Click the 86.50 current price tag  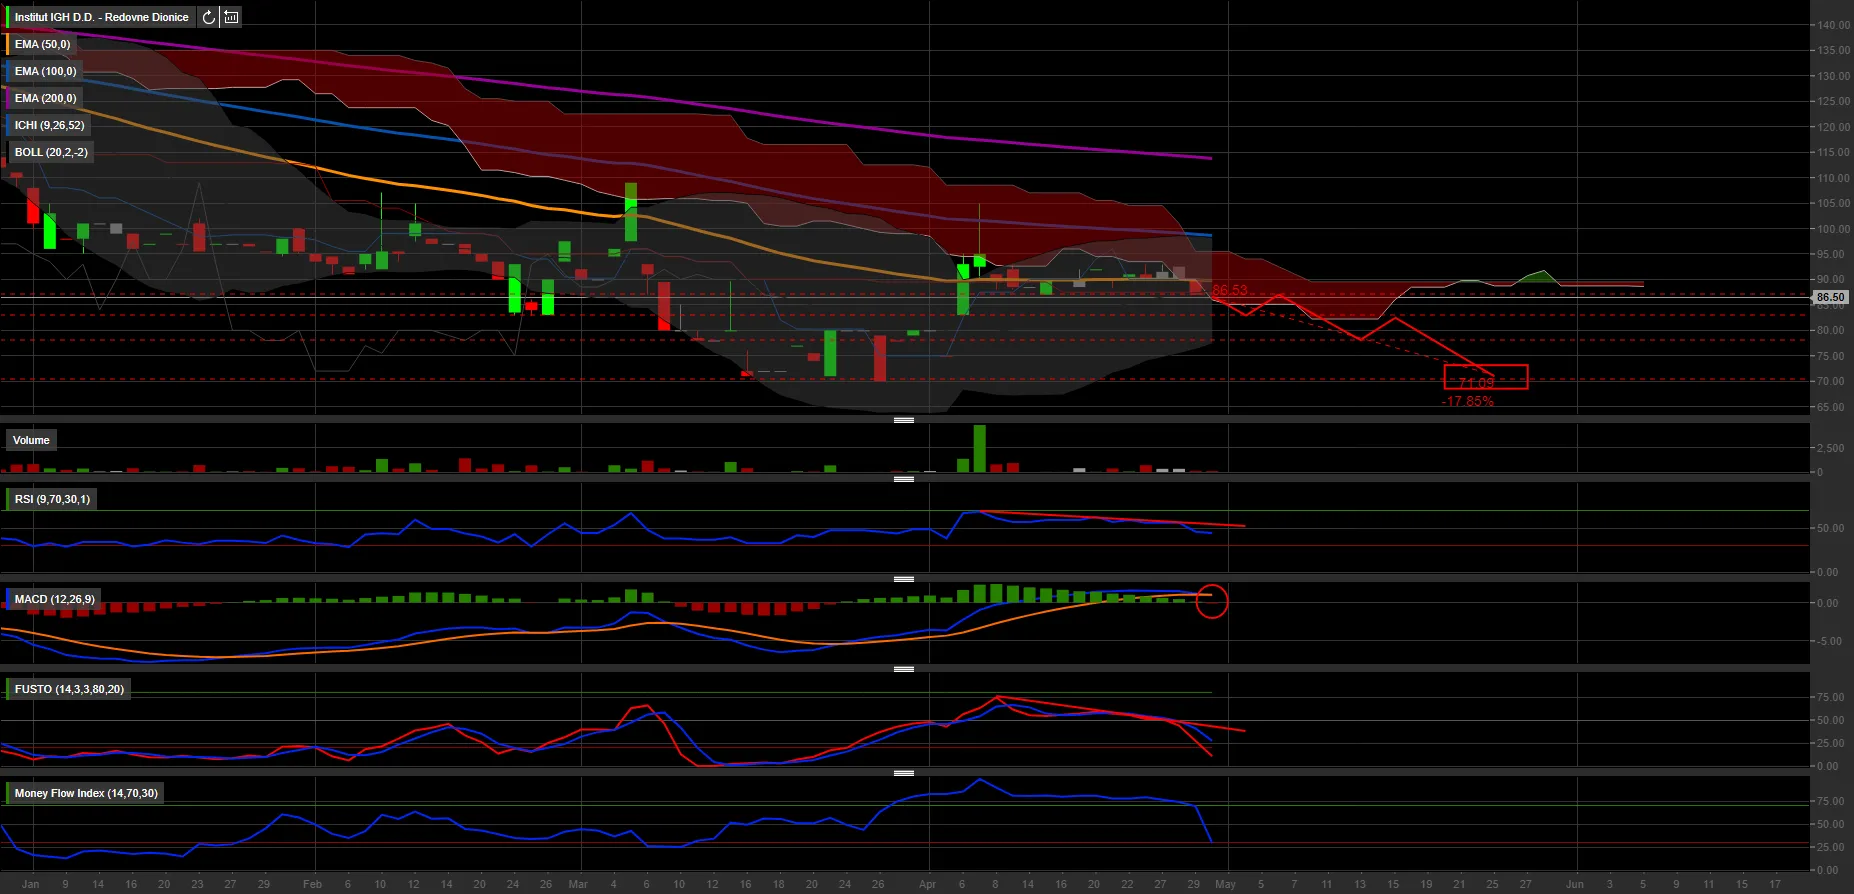1830,297
